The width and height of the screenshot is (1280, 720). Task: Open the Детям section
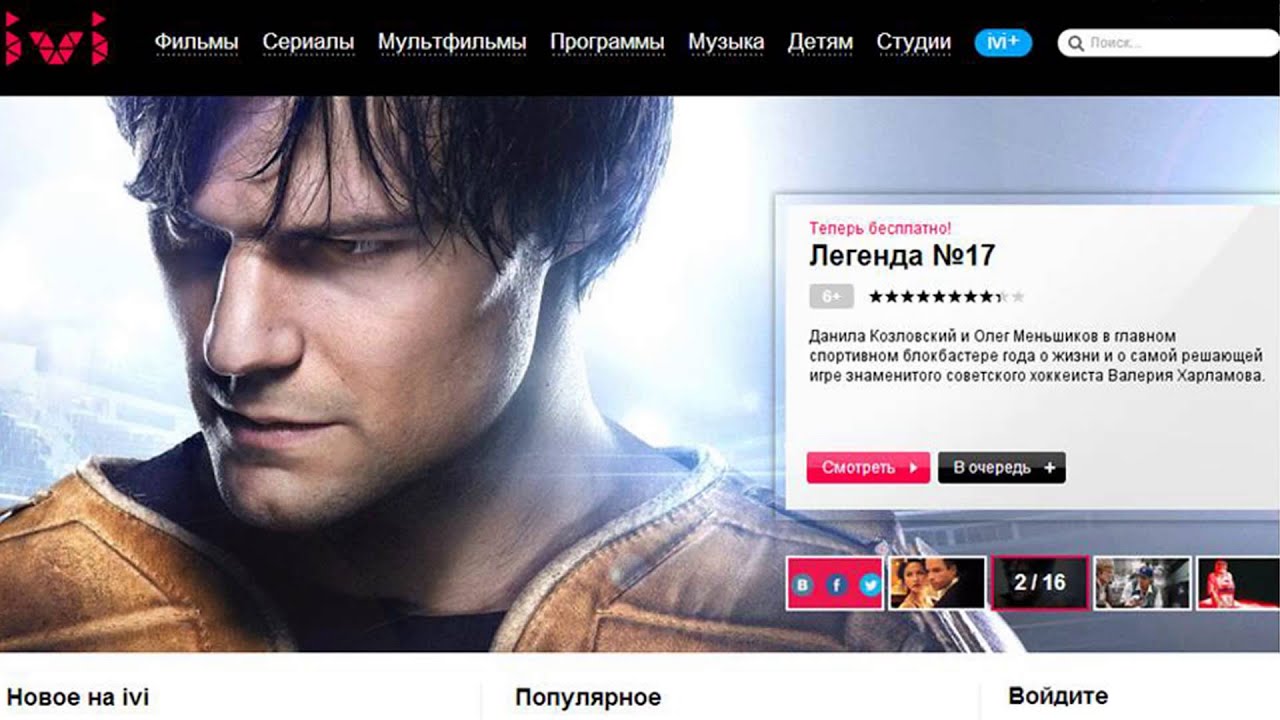coord(820,43)
